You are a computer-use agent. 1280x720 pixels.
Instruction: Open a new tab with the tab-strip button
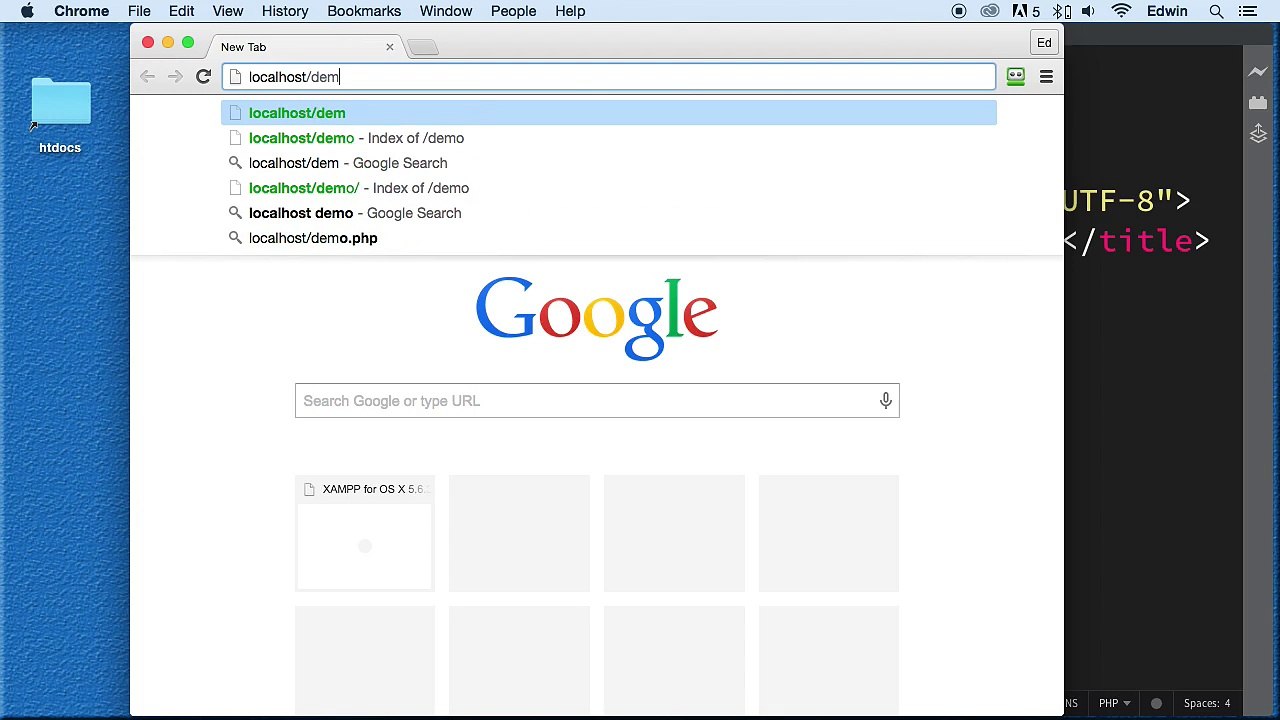[x=423, y=47]
